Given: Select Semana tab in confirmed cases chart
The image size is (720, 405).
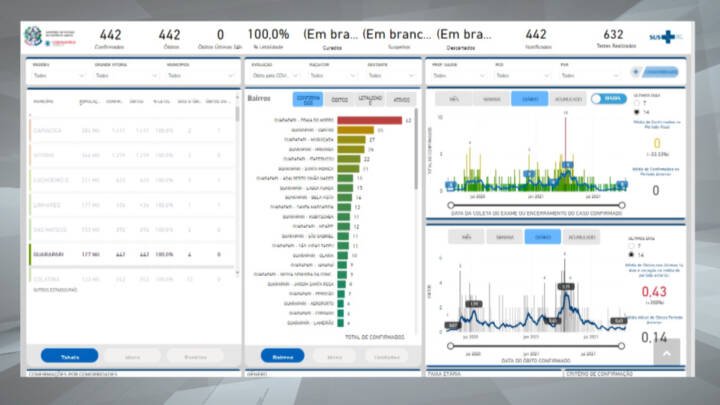Looking at the screenshot, I should click(x=491, y=99).
